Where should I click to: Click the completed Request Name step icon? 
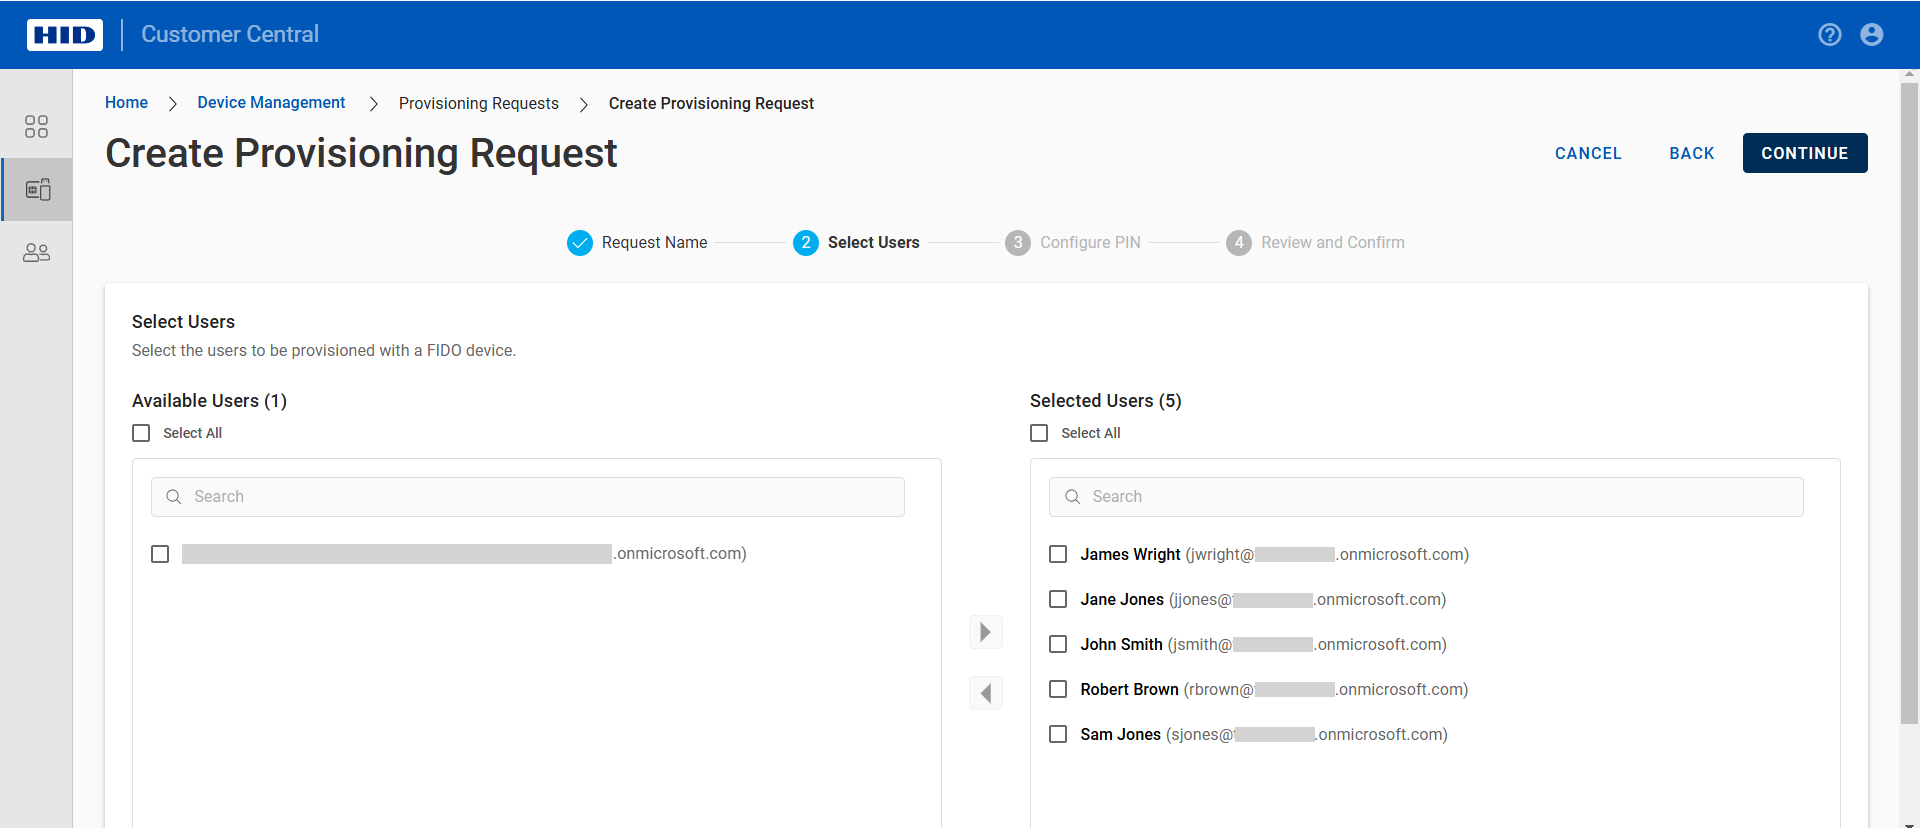pos(580,243)
